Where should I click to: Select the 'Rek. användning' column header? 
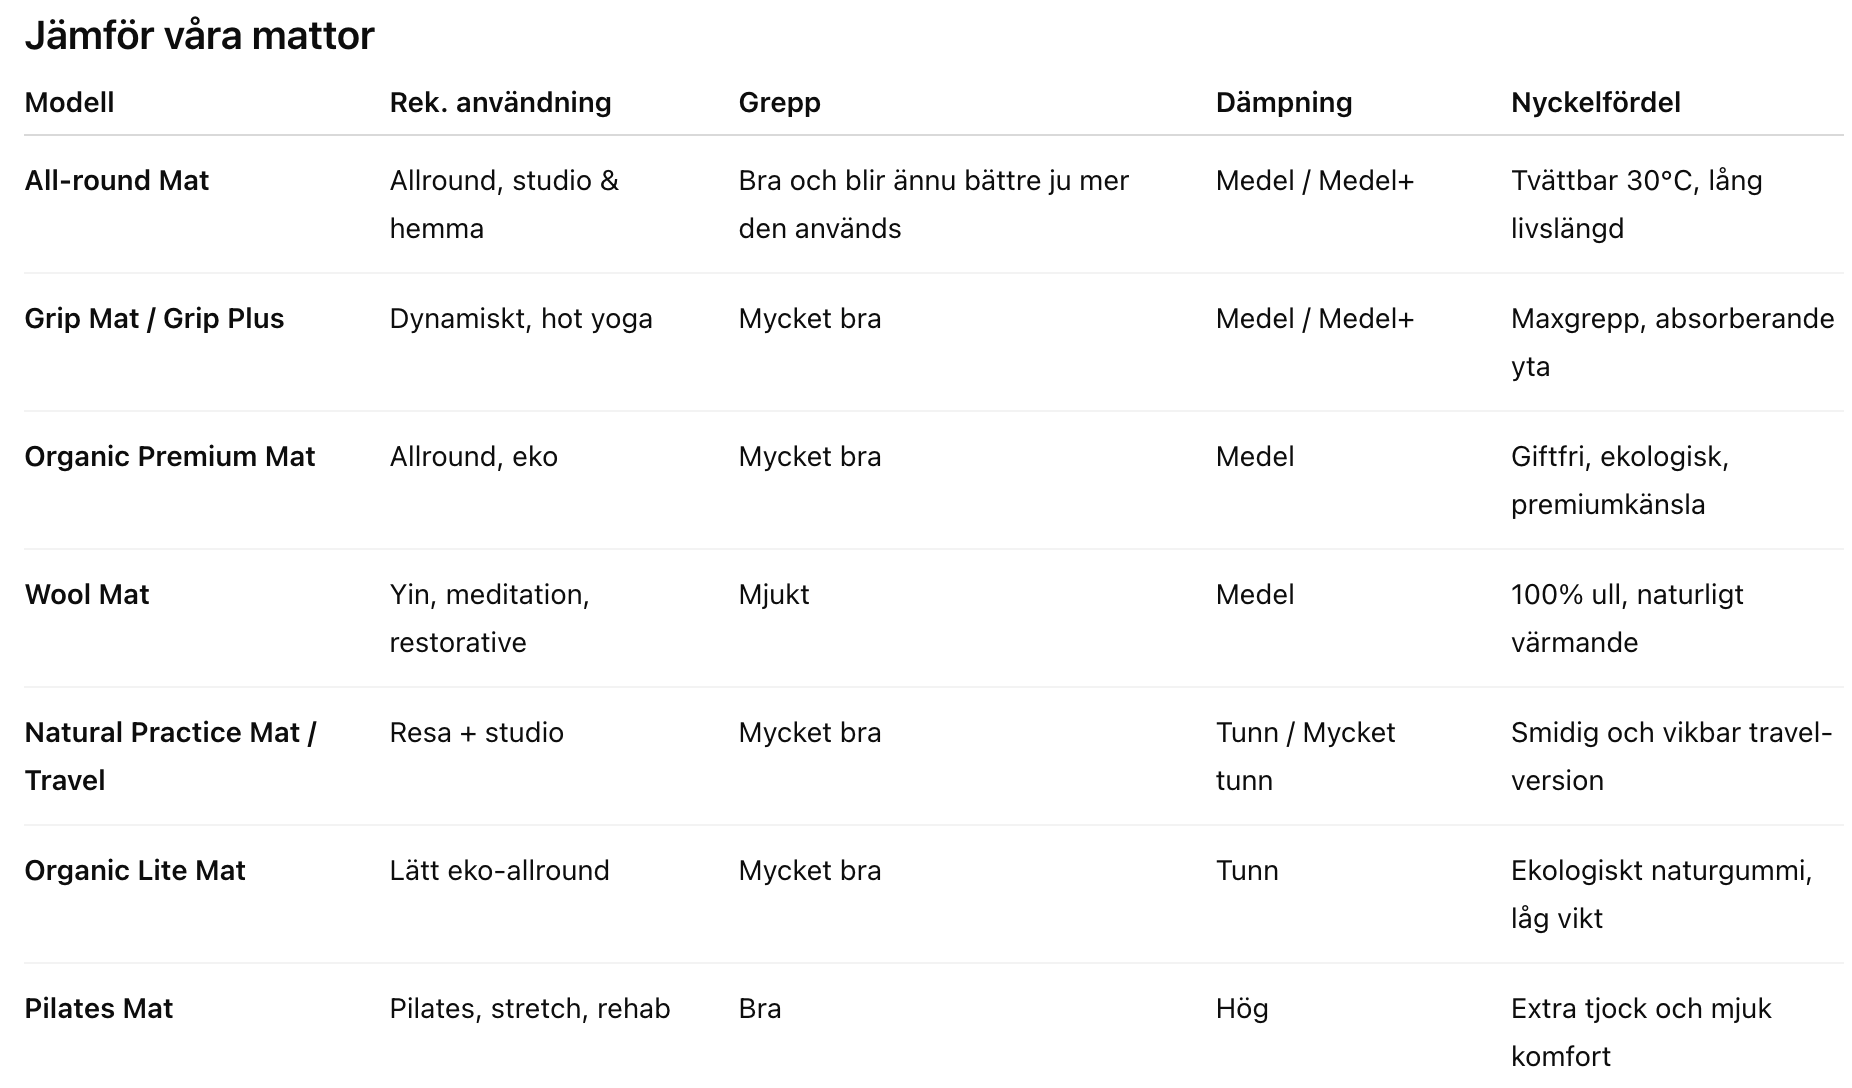pyautogui.click(x=500, y=102)
